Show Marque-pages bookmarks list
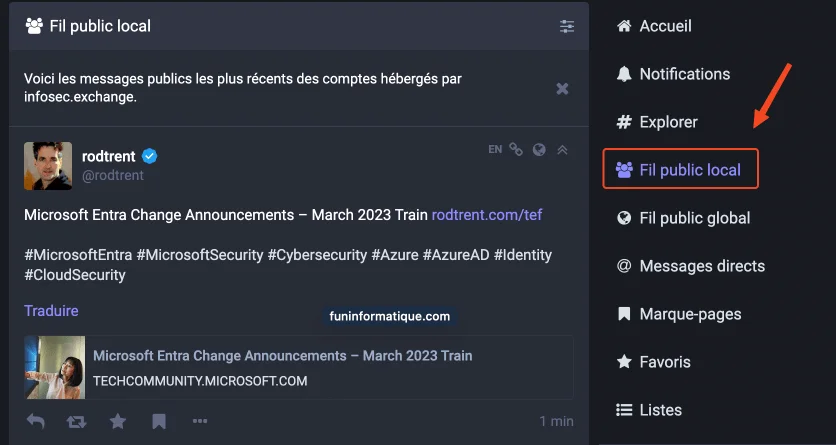The height and width of the screenshot is (445, 836). [690, 314]
